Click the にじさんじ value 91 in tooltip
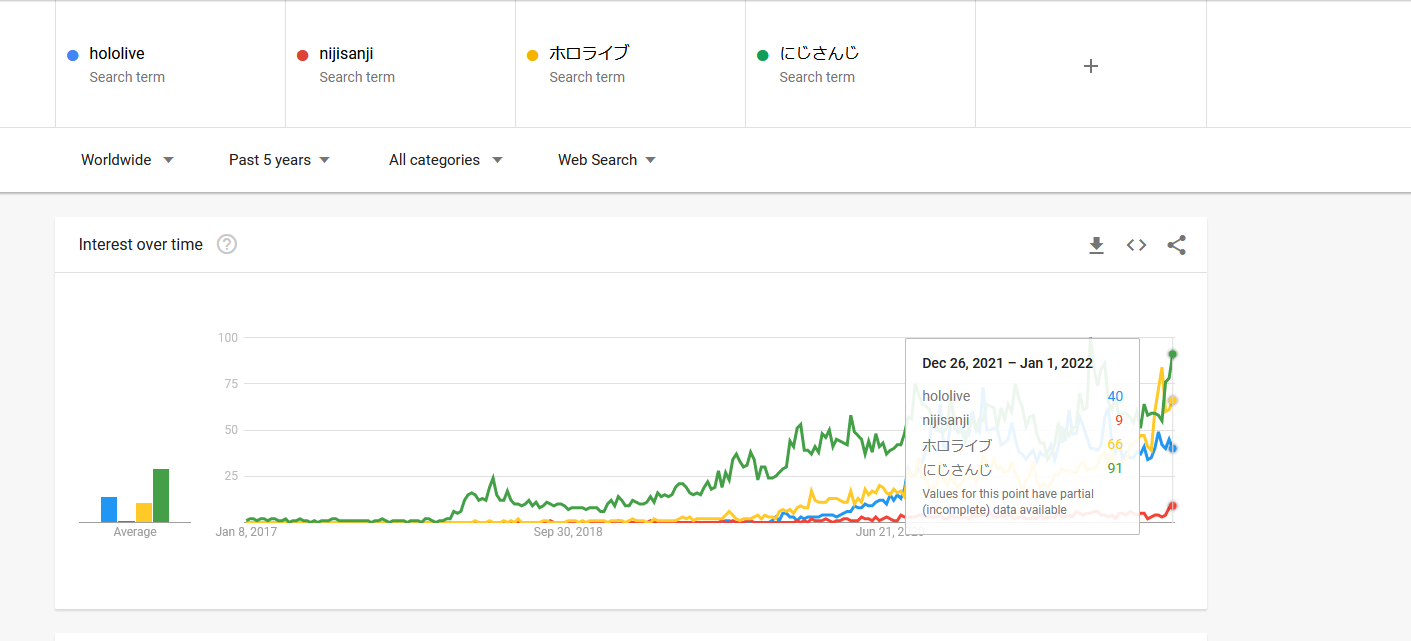Image resolution: width=1411 pixels, height=641 pixels. point(1115,468)
